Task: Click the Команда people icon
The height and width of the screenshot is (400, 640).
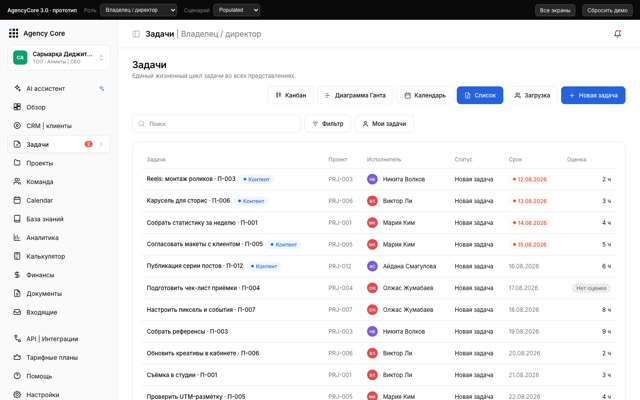Action: click(x=17, y=182)
